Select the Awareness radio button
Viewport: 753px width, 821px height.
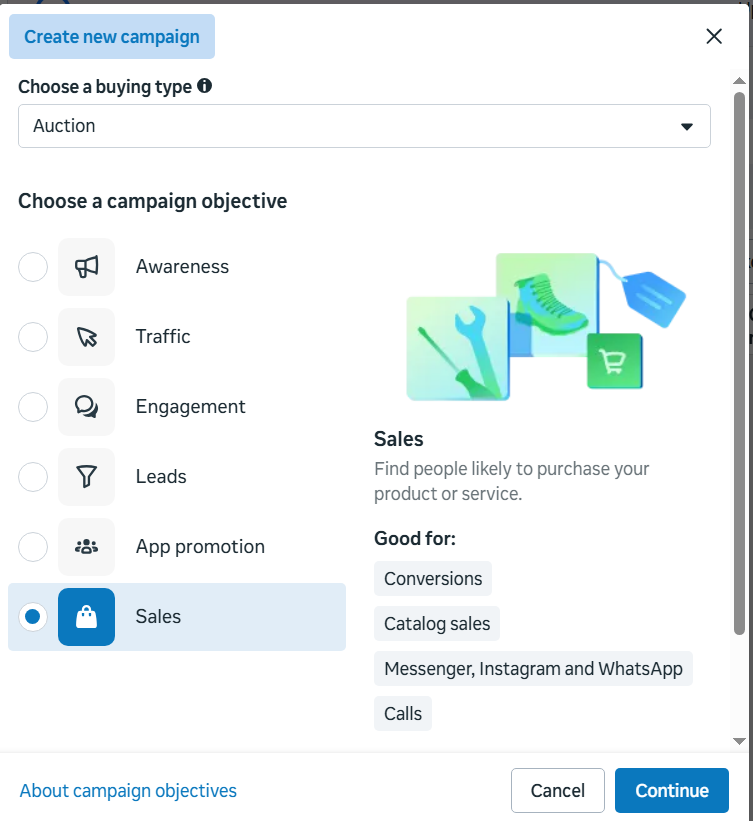click(33, 267)
